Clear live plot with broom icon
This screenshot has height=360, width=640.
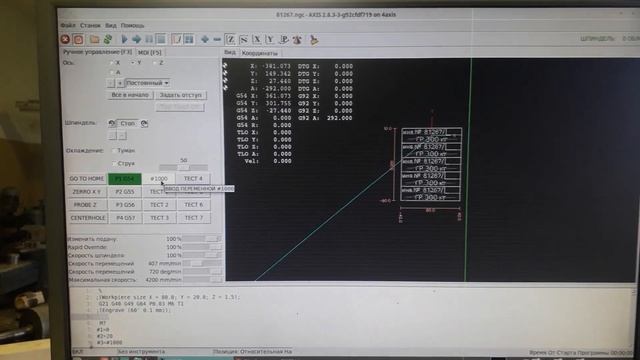click(x=314, y=39)
